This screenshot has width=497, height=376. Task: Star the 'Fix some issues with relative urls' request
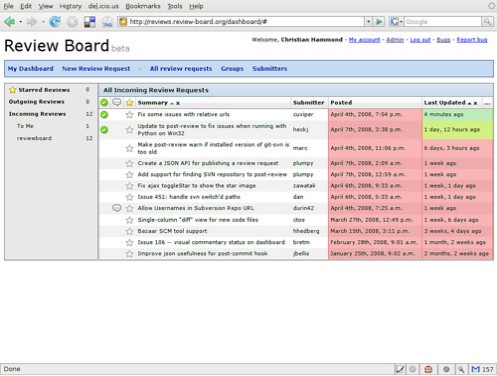129,115
